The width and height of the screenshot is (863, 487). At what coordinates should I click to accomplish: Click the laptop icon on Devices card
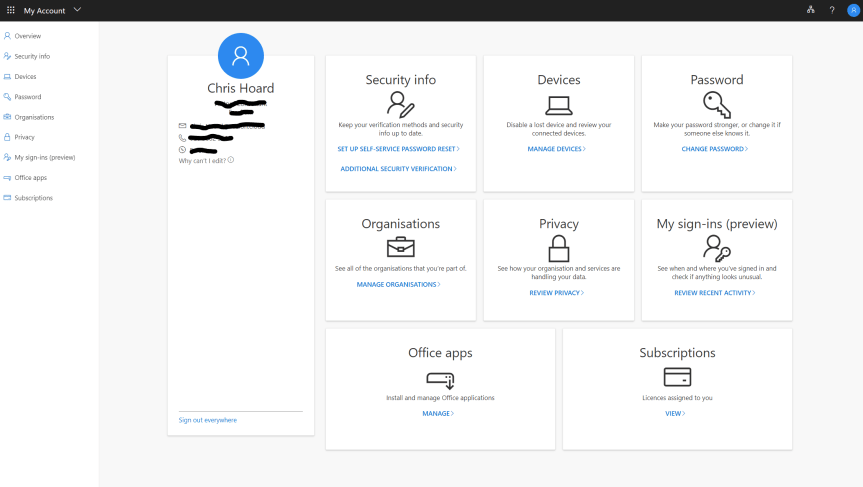[x=558, y=105]
